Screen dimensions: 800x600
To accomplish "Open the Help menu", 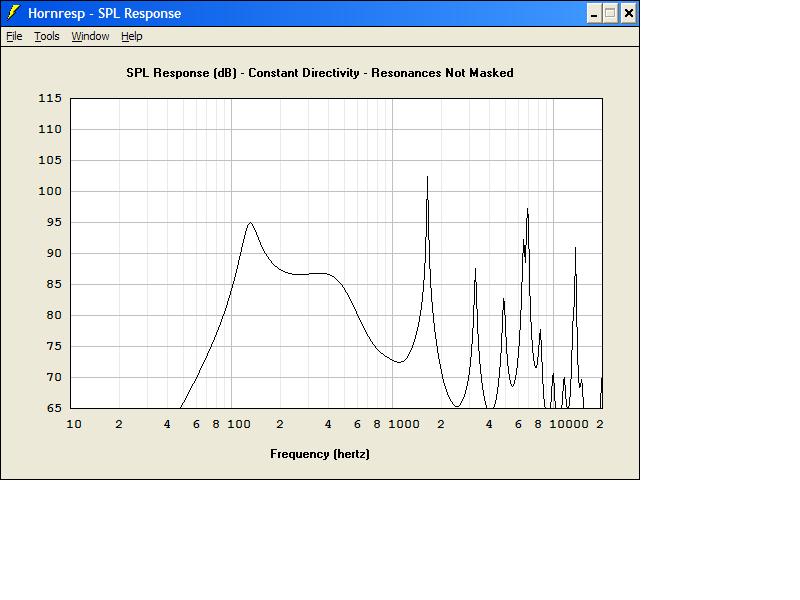I will (x=132, y=36).
